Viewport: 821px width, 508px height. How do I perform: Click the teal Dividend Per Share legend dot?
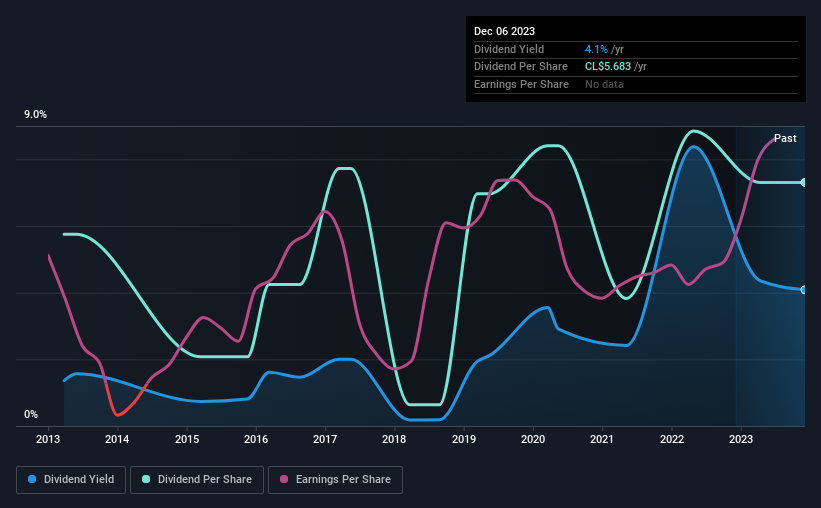[146, 479]
